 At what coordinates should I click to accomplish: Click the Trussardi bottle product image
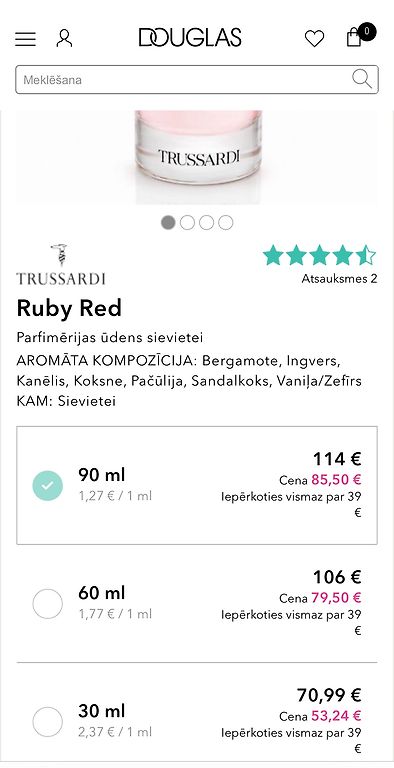[197, 157]
